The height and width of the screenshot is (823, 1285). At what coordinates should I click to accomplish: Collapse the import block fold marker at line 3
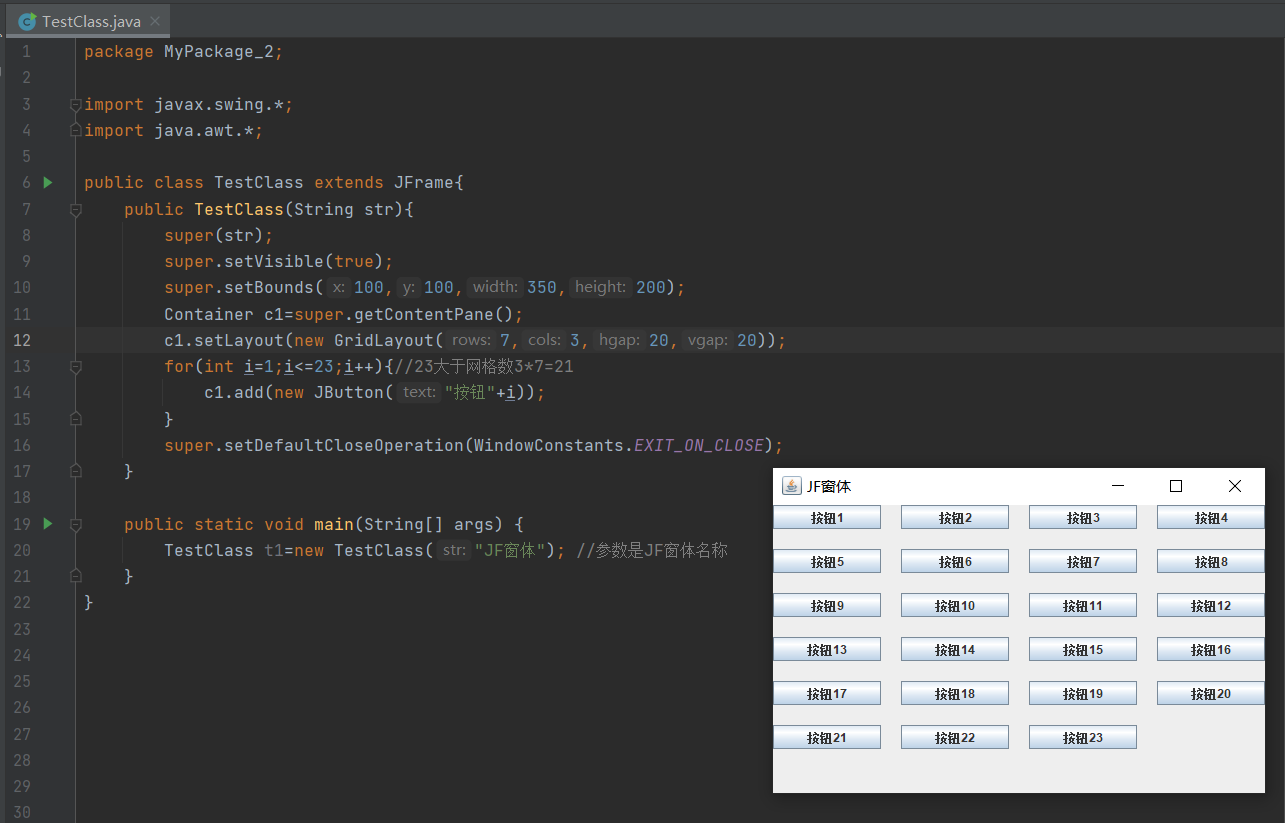click(x=75, y=104)
